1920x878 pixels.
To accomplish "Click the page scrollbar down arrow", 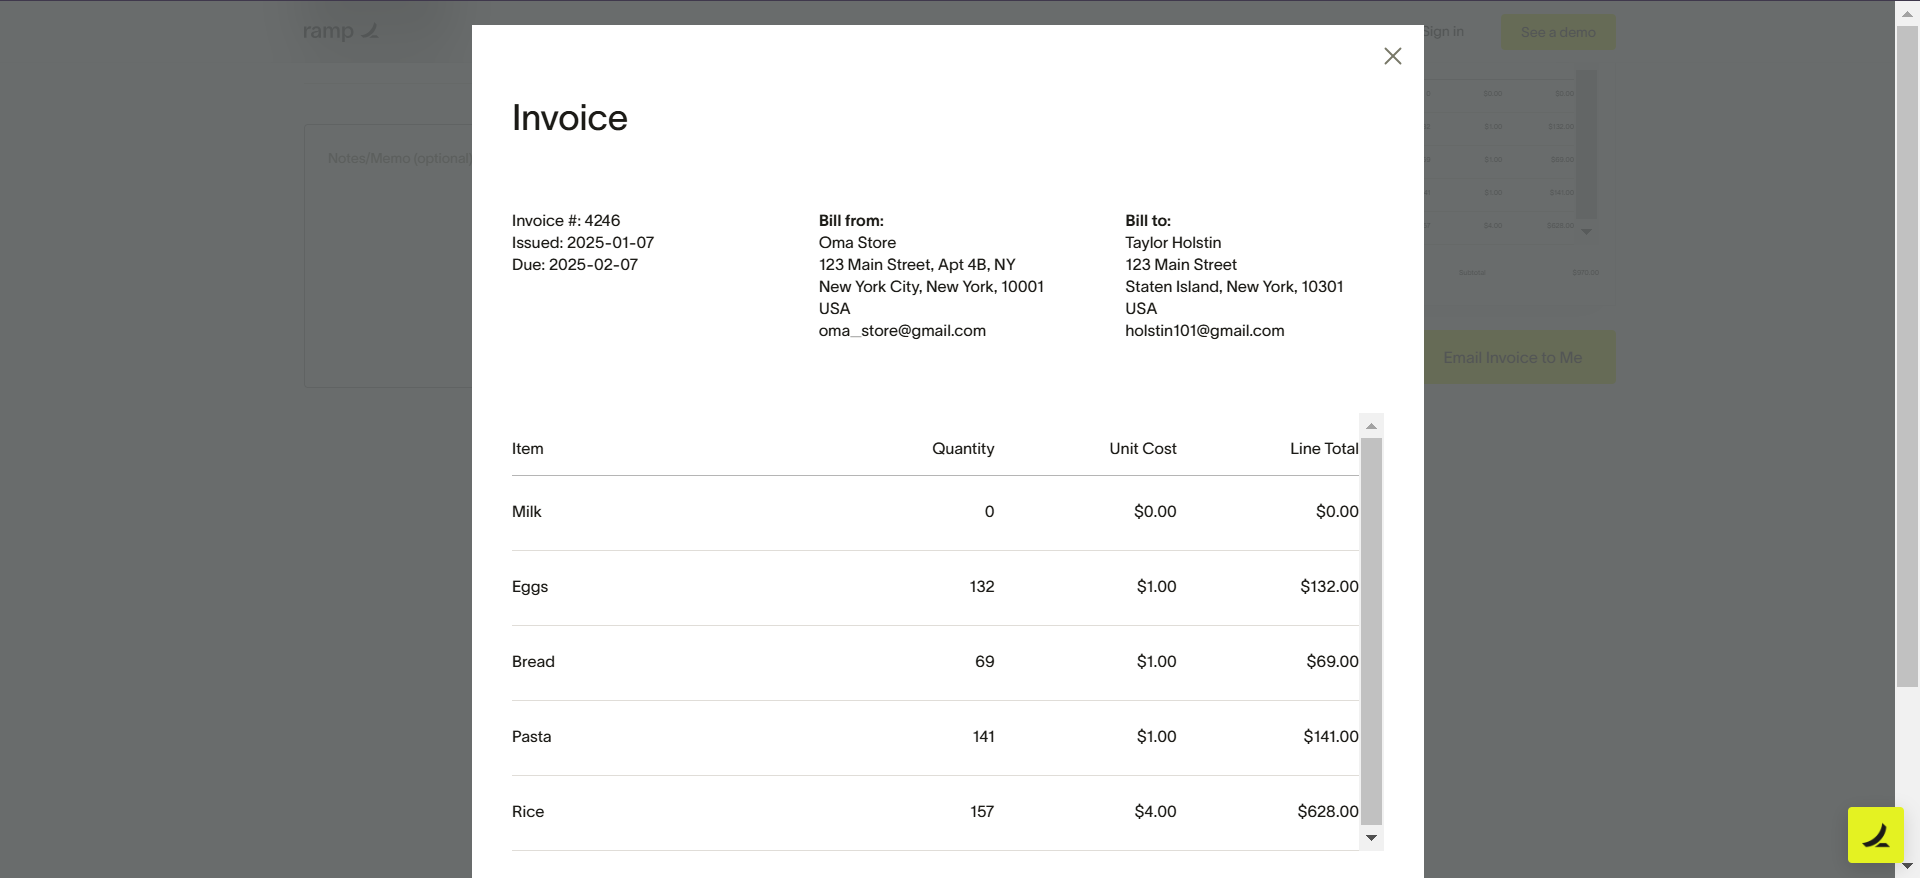I will [1907, 866].
